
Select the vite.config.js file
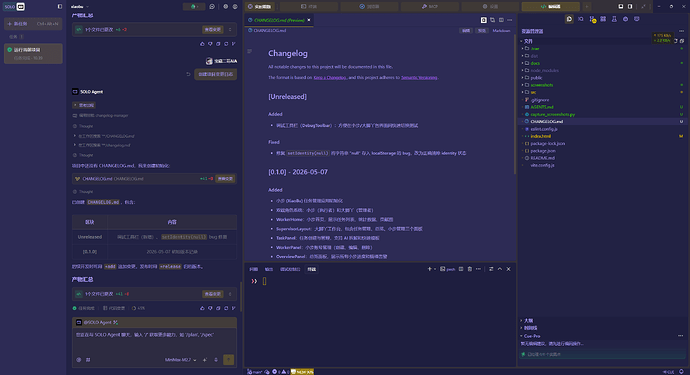pyautogui.click(x=542, y=165)
